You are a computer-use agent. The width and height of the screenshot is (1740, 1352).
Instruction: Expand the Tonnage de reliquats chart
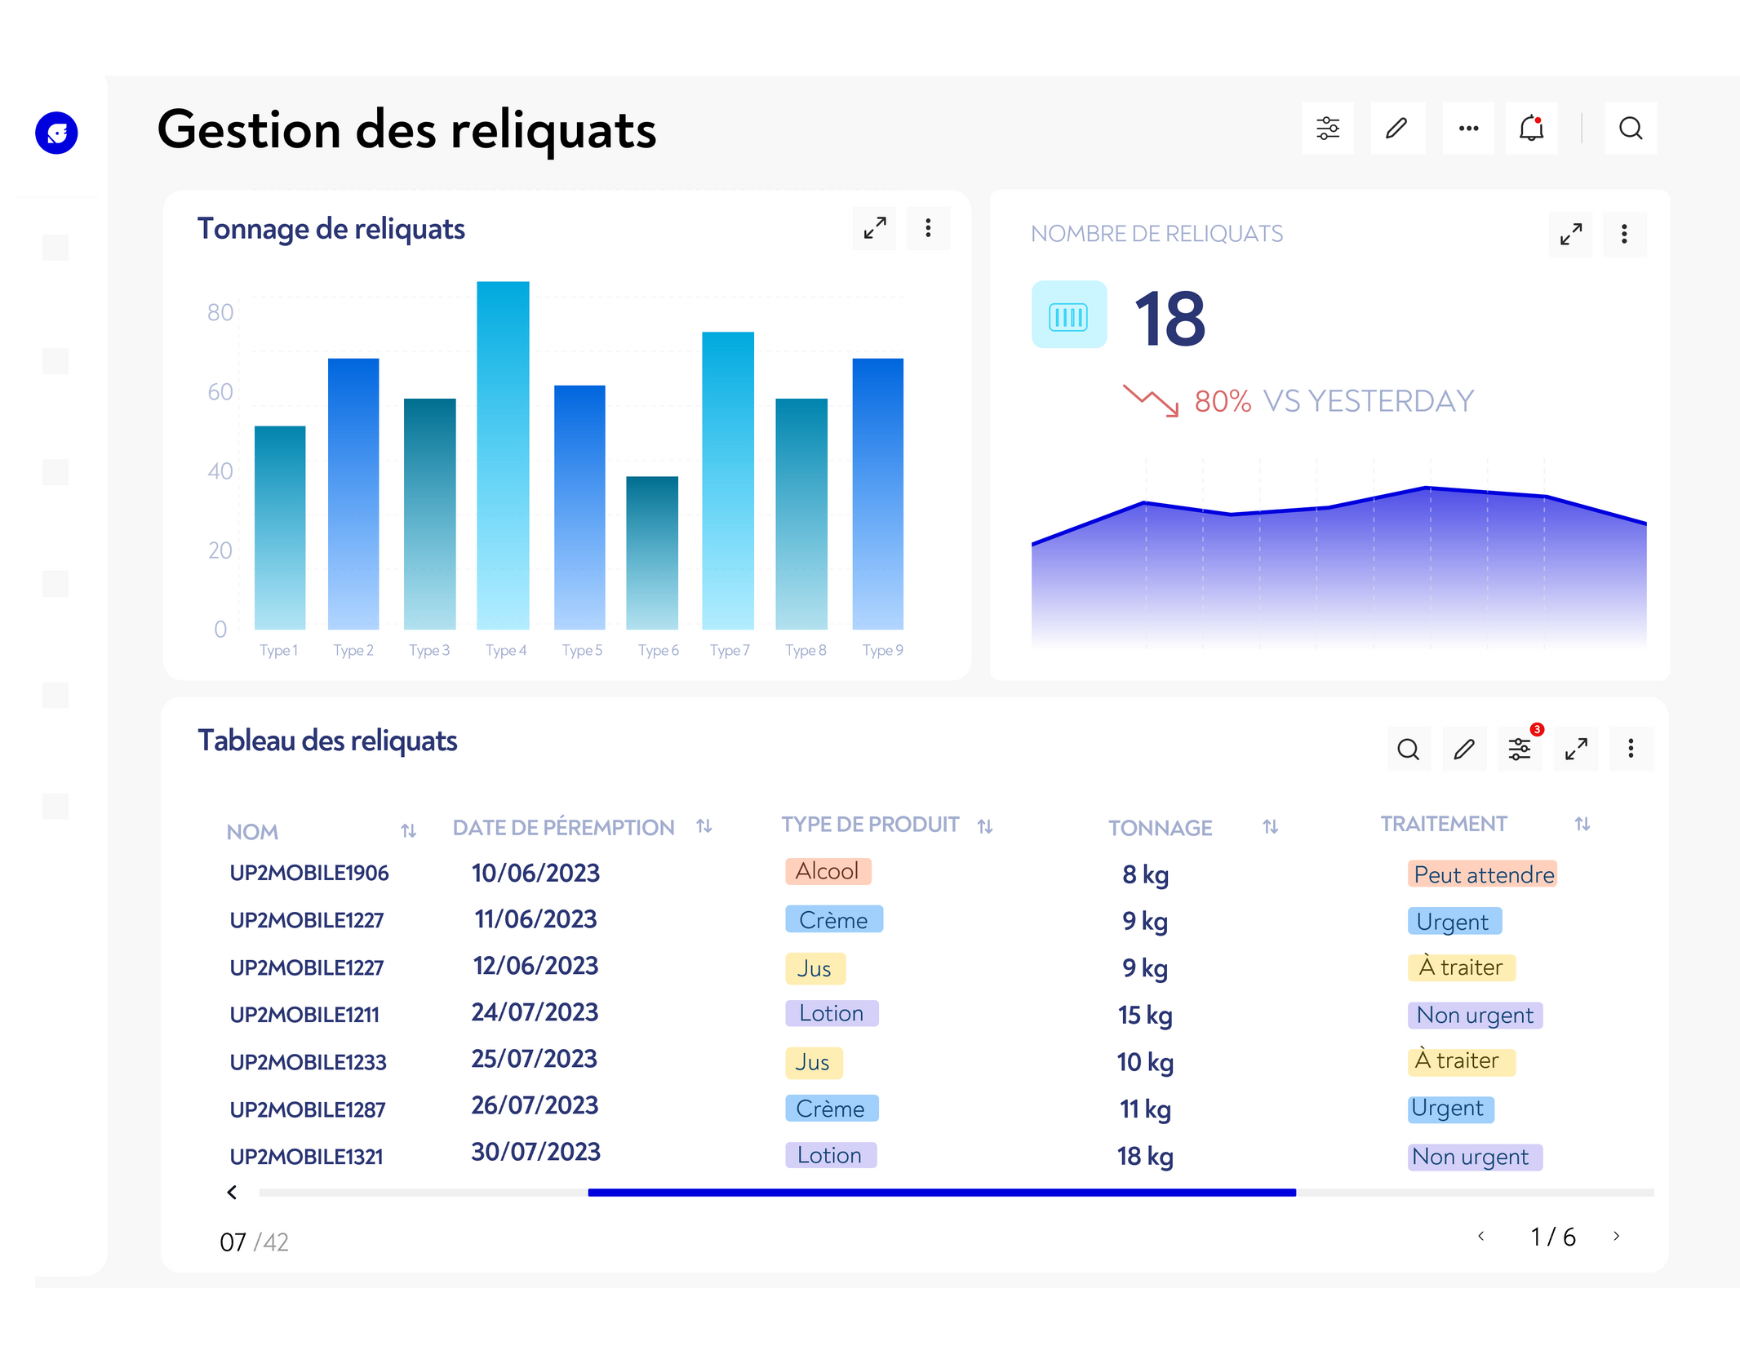[x=875, y=229]
